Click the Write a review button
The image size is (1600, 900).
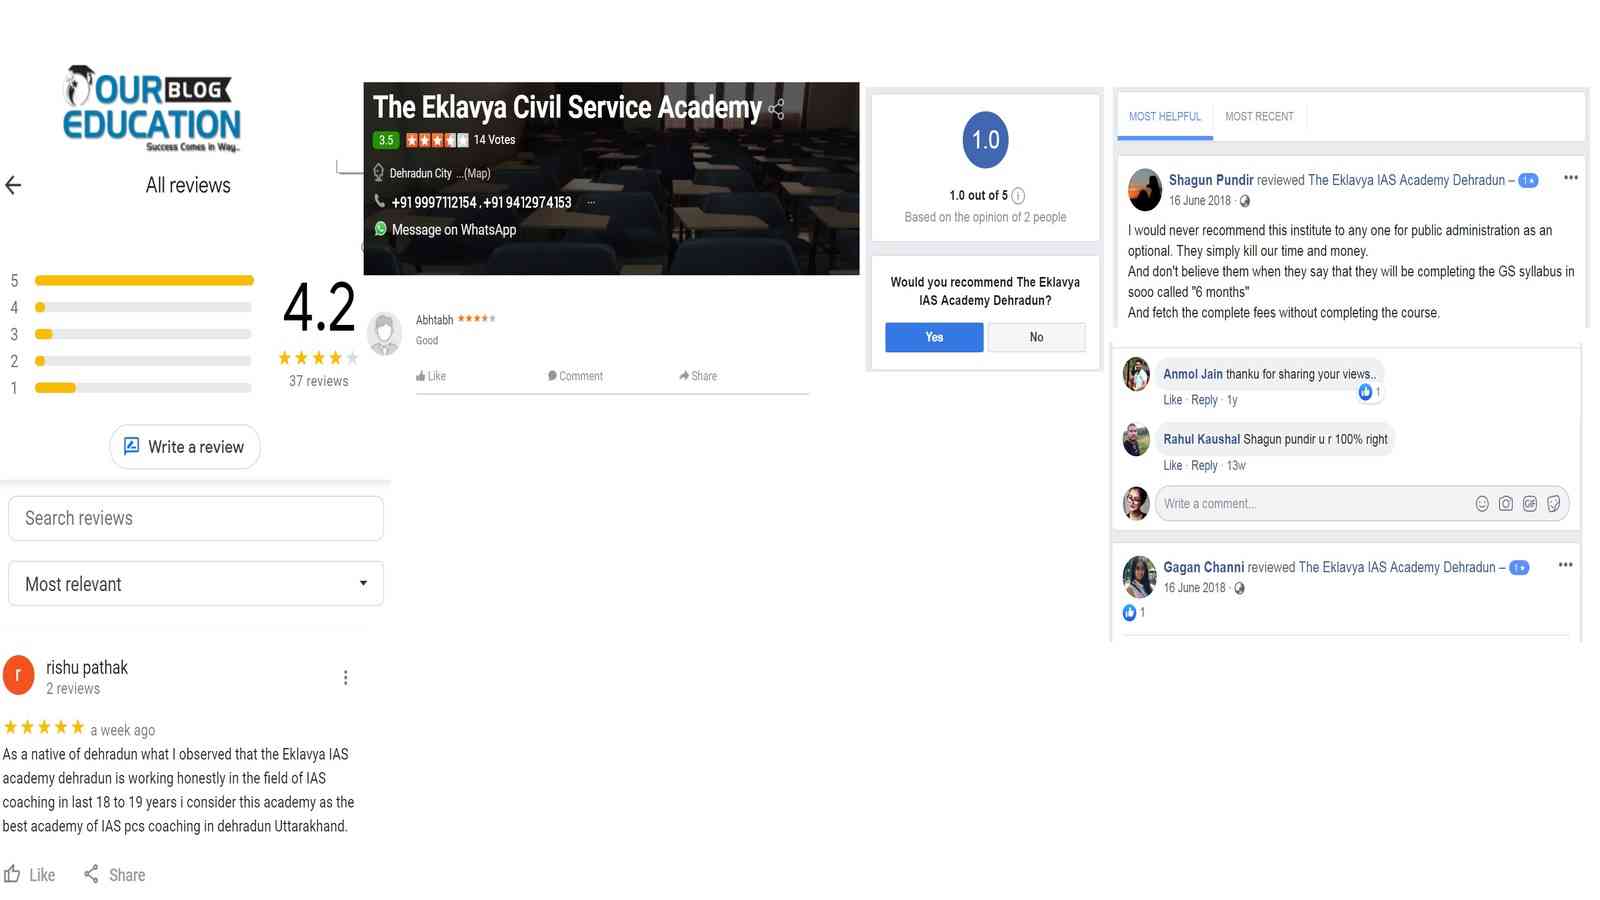[185, 447]
